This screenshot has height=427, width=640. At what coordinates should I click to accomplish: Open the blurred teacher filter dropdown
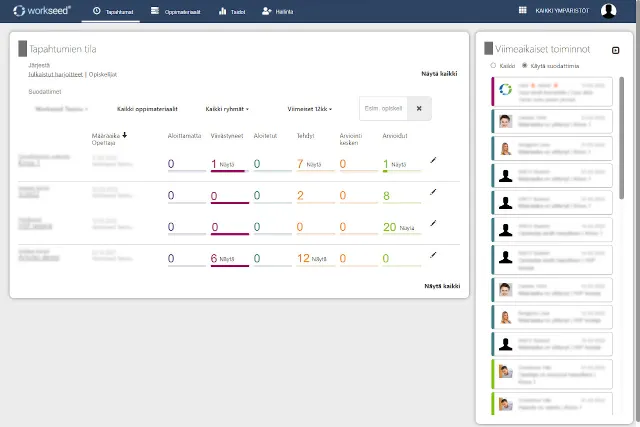click(61, 109)
